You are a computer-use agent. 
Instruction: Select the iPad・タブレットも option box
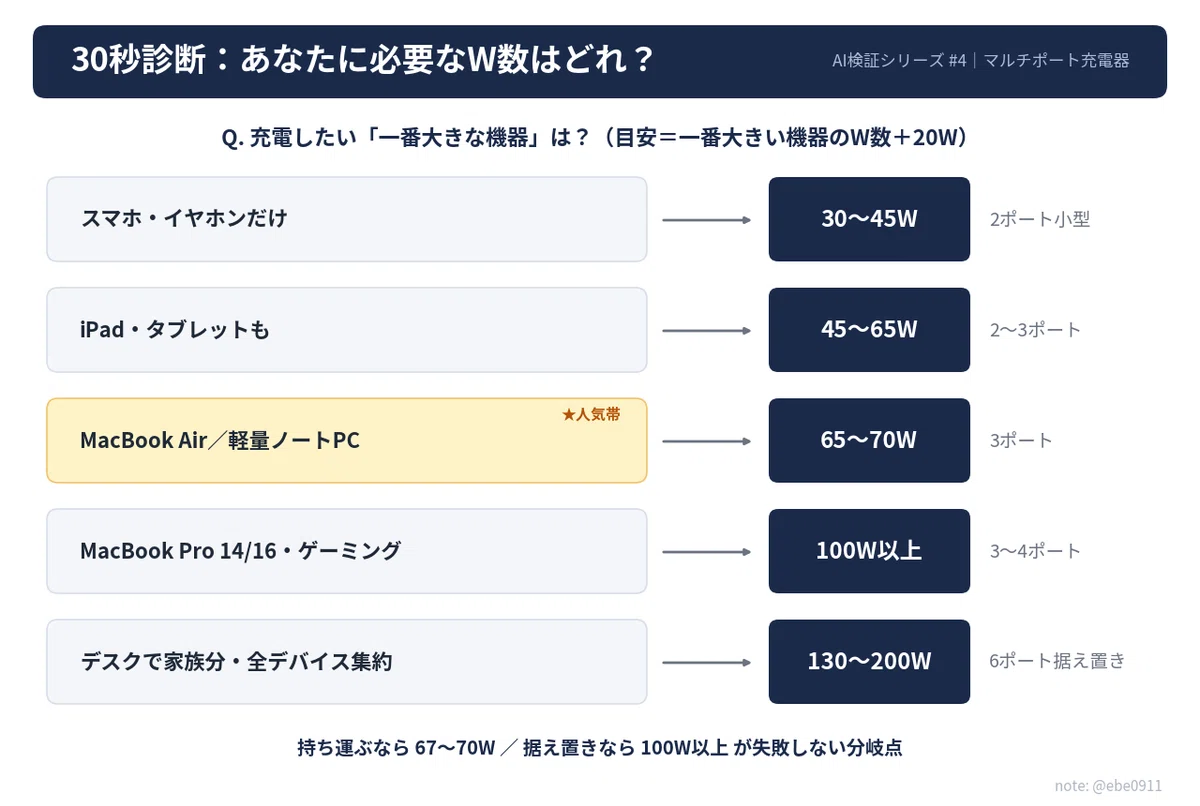[347, 330]
